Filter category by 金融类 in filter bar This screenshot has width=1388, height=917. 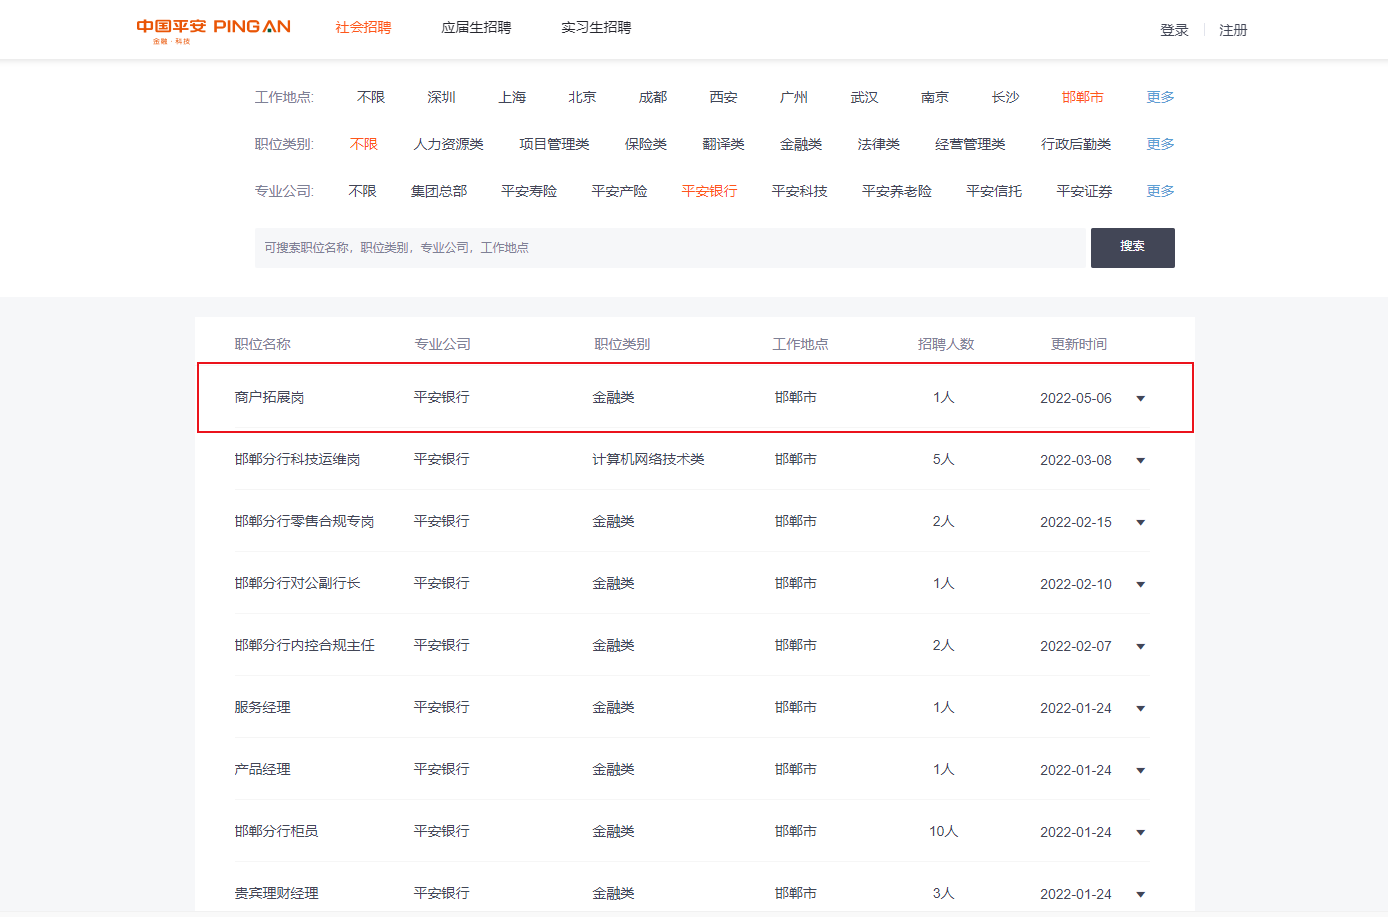tap(801, 144)
